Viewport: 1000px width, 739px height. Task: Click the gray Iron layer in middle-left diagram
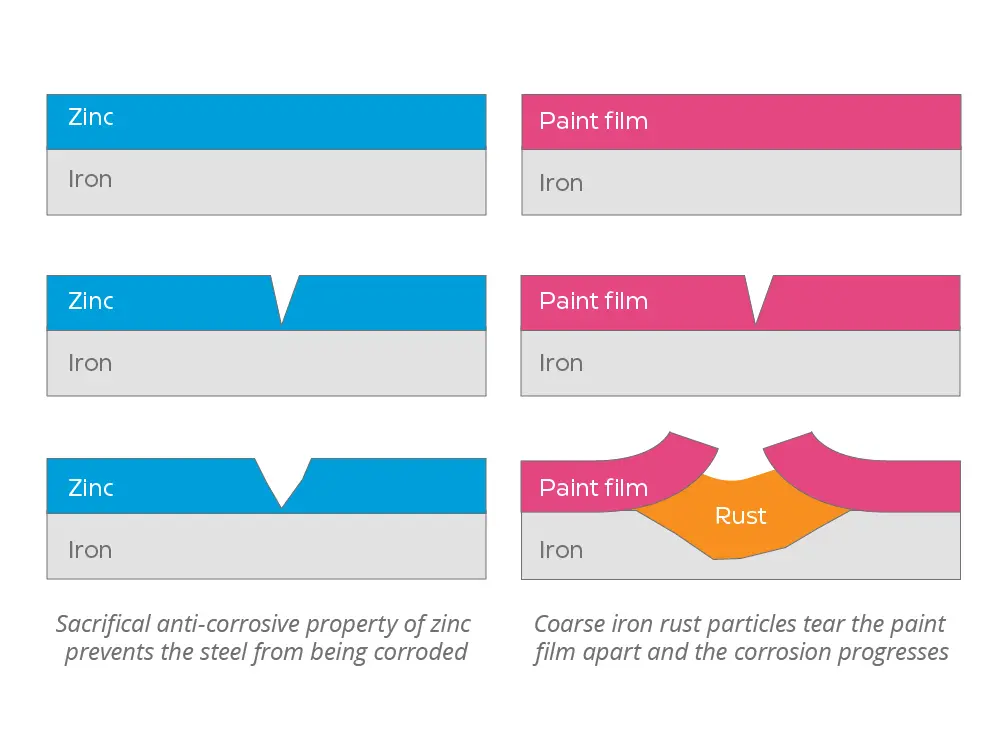(267, 363)
